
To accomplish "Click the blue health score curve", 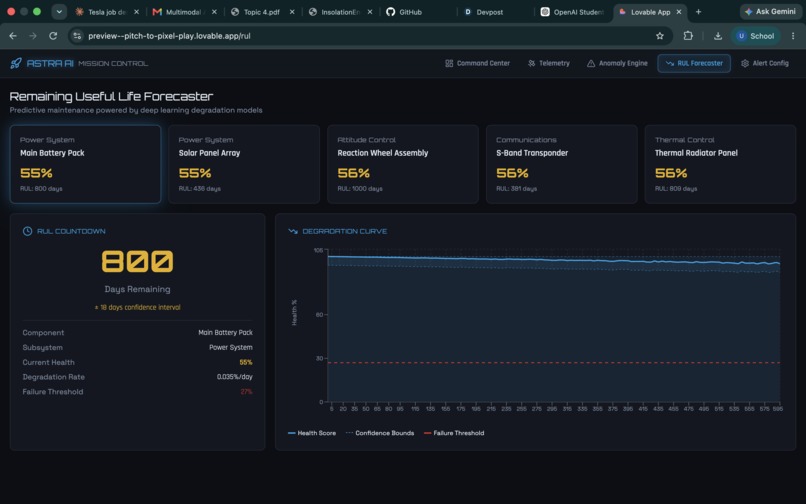I will coord(554,260).
